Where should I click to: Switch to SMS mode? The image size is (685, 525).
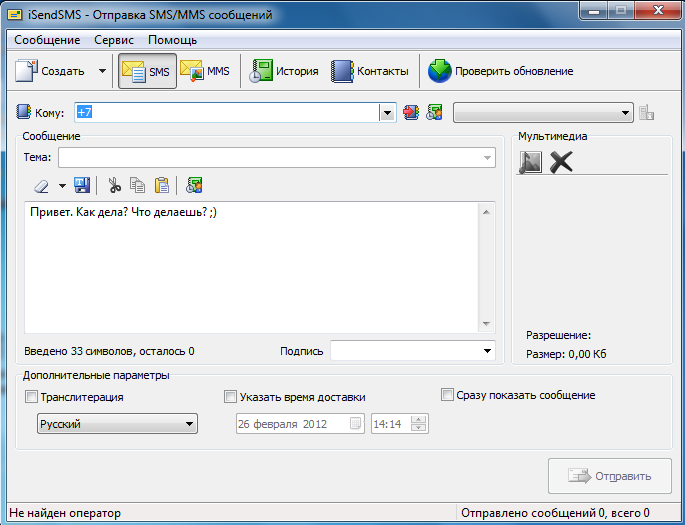147,71
